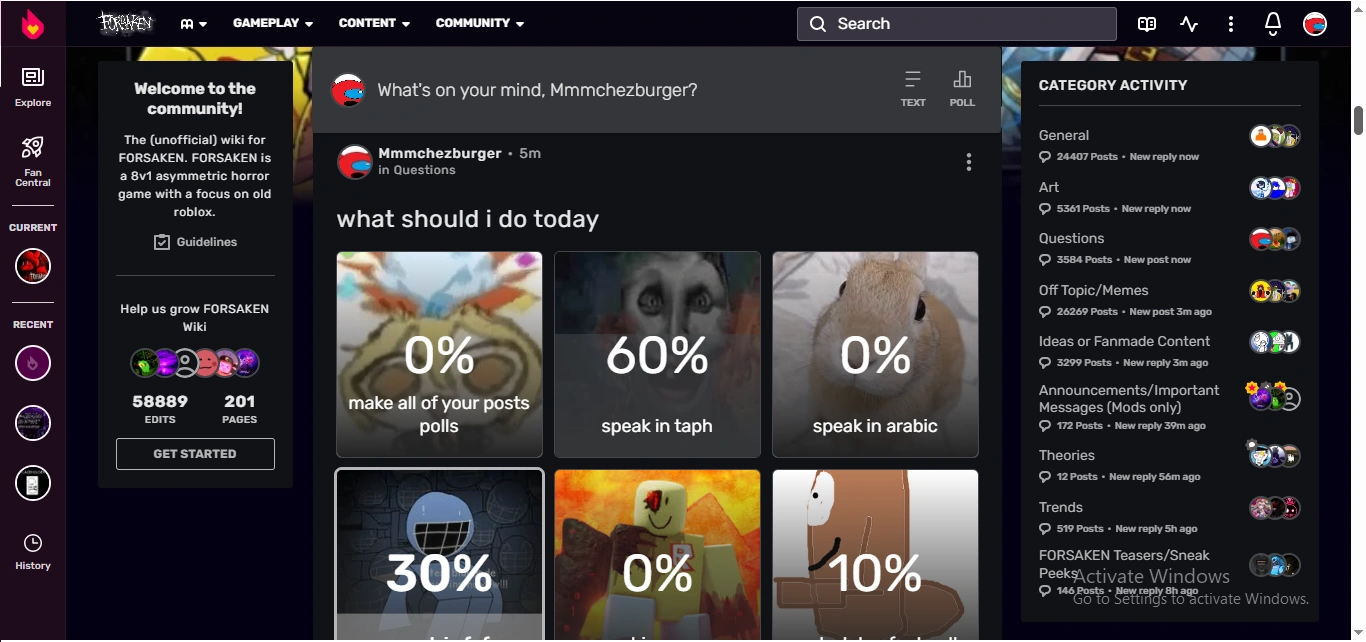The width and height of the screenshot is (1366, 642).
Task: Click Theories category participant avatars
Action: point(1275,456)
